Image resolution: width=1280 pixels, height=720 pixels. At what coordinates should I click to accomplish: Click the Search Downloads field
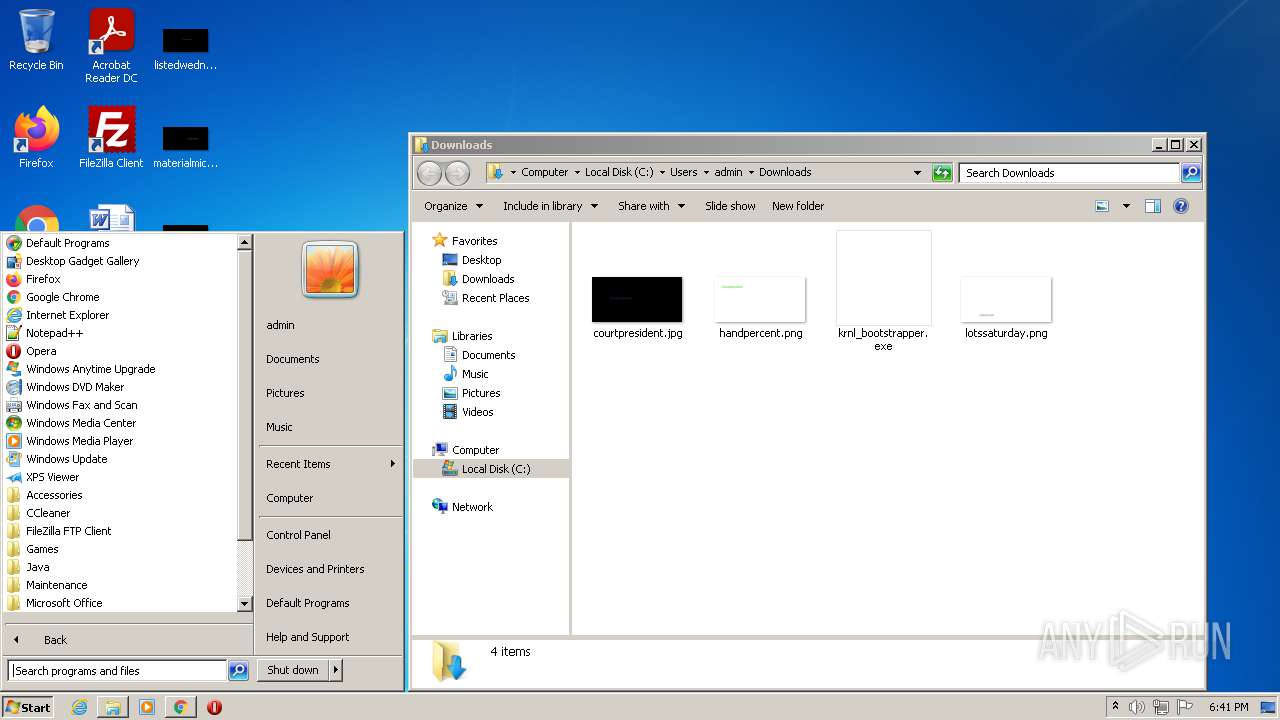point(1069,173)
